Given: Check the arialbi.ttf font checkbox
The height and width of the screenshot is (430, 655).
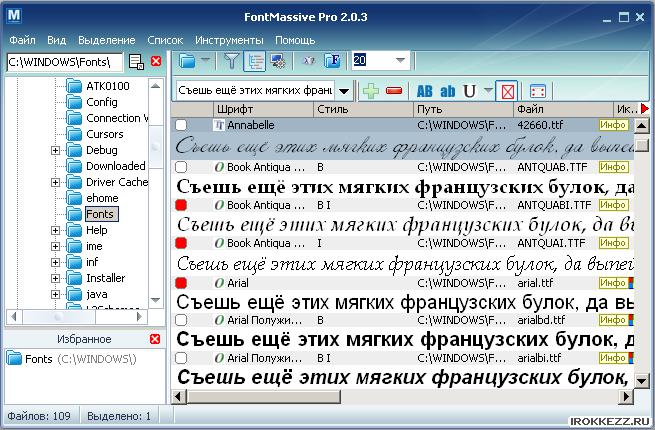Looking at the screenshot, I should [x=181, y=358].
